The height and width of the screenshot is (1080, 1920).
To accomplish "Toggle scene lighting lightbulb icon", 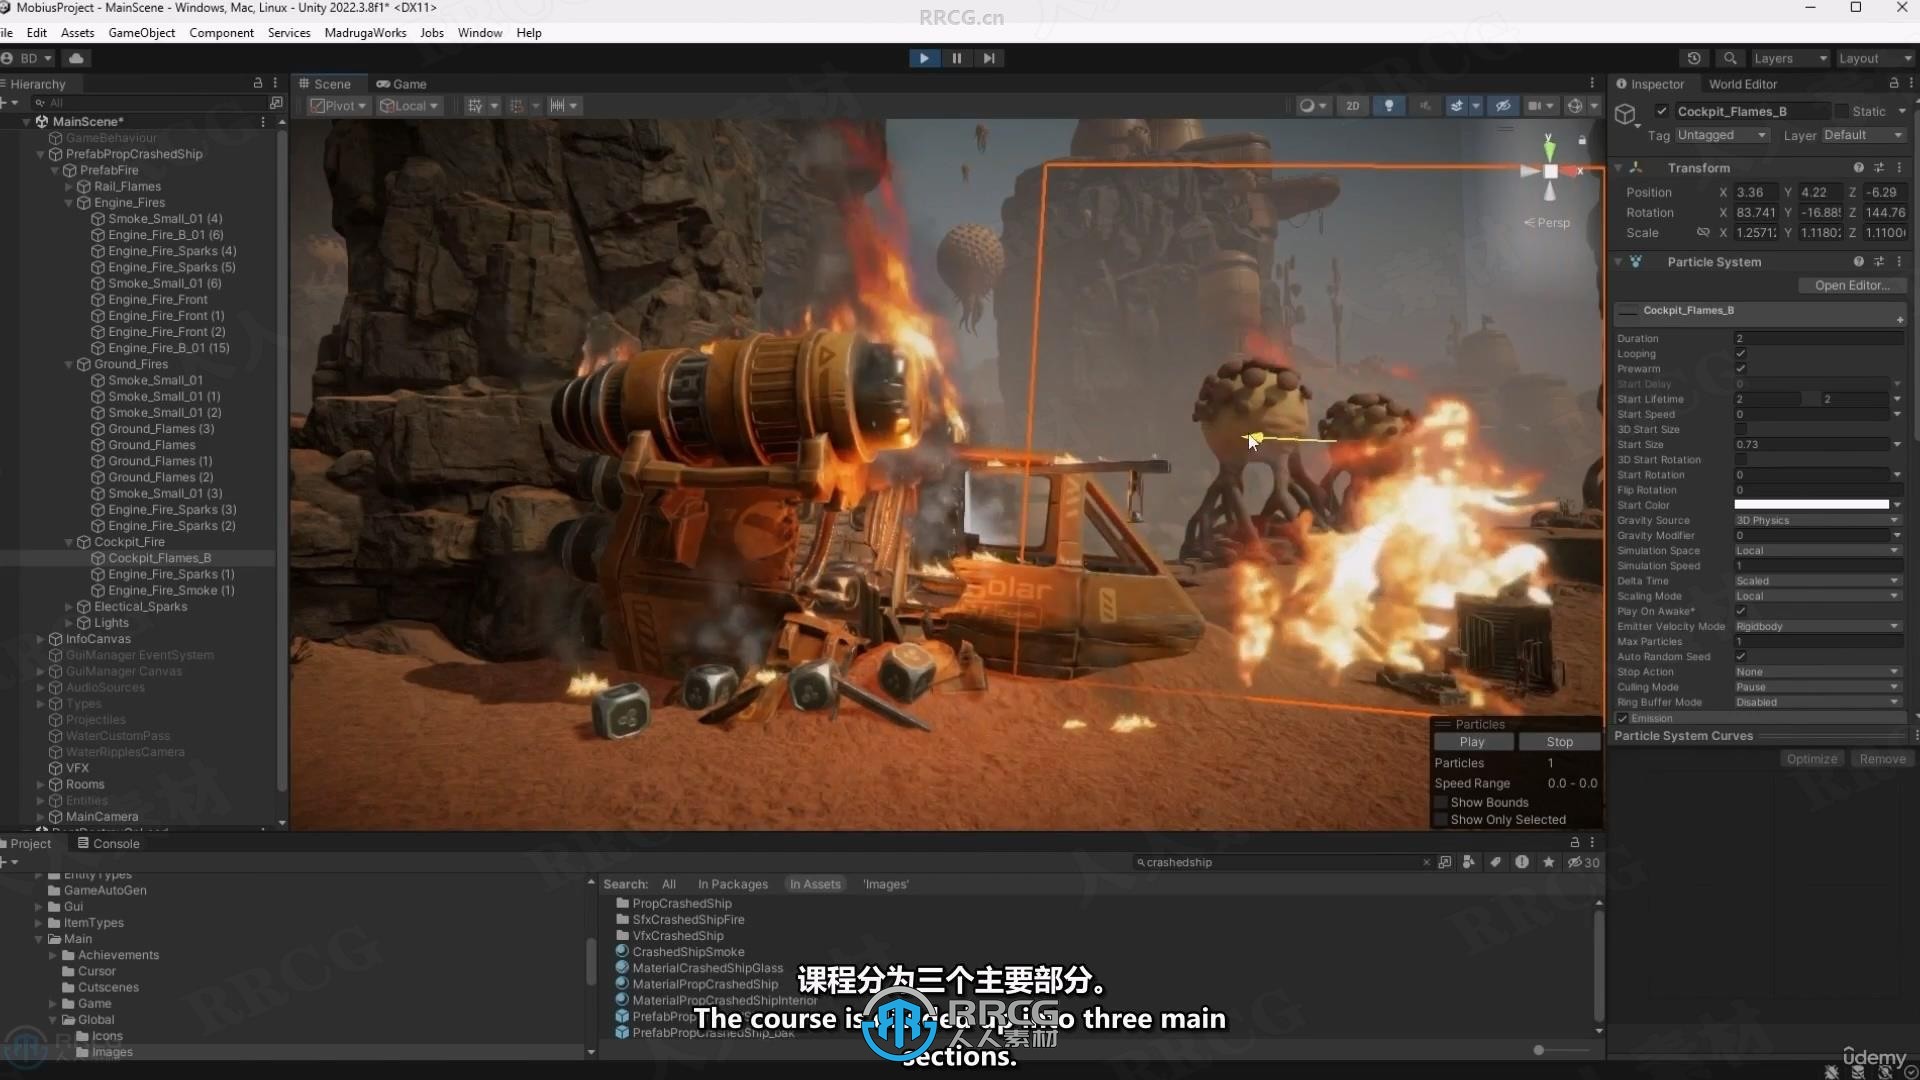I will click(x=1389, y=106).
